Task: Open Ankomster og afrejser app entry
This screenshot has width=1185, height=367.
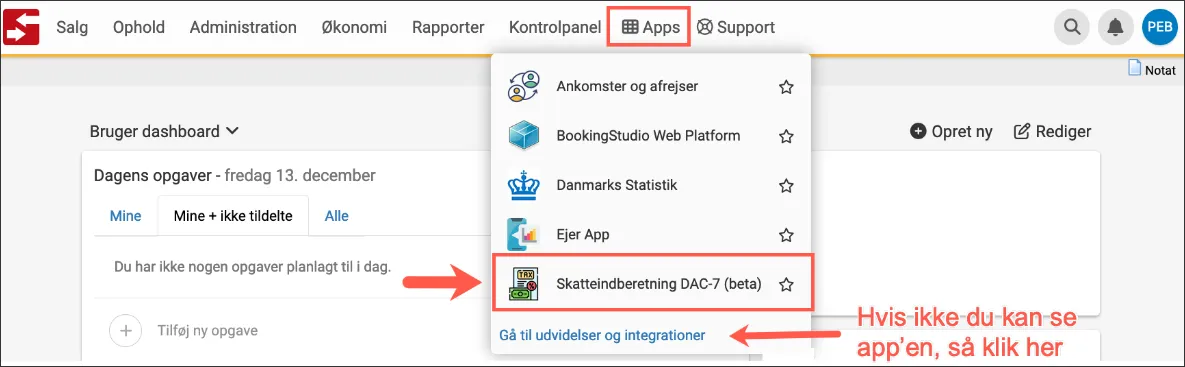Action: (x=651, y=86)
